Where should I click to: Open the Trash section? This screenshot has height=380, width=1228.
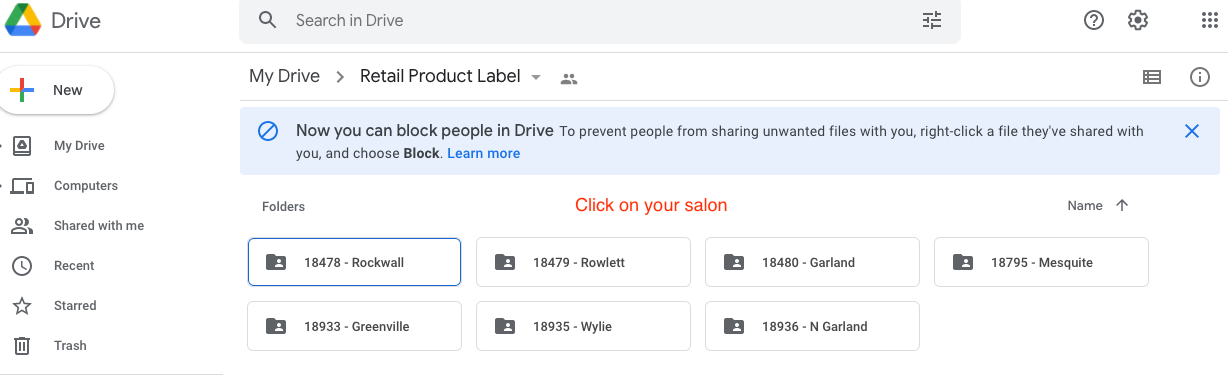pos(70,346)
